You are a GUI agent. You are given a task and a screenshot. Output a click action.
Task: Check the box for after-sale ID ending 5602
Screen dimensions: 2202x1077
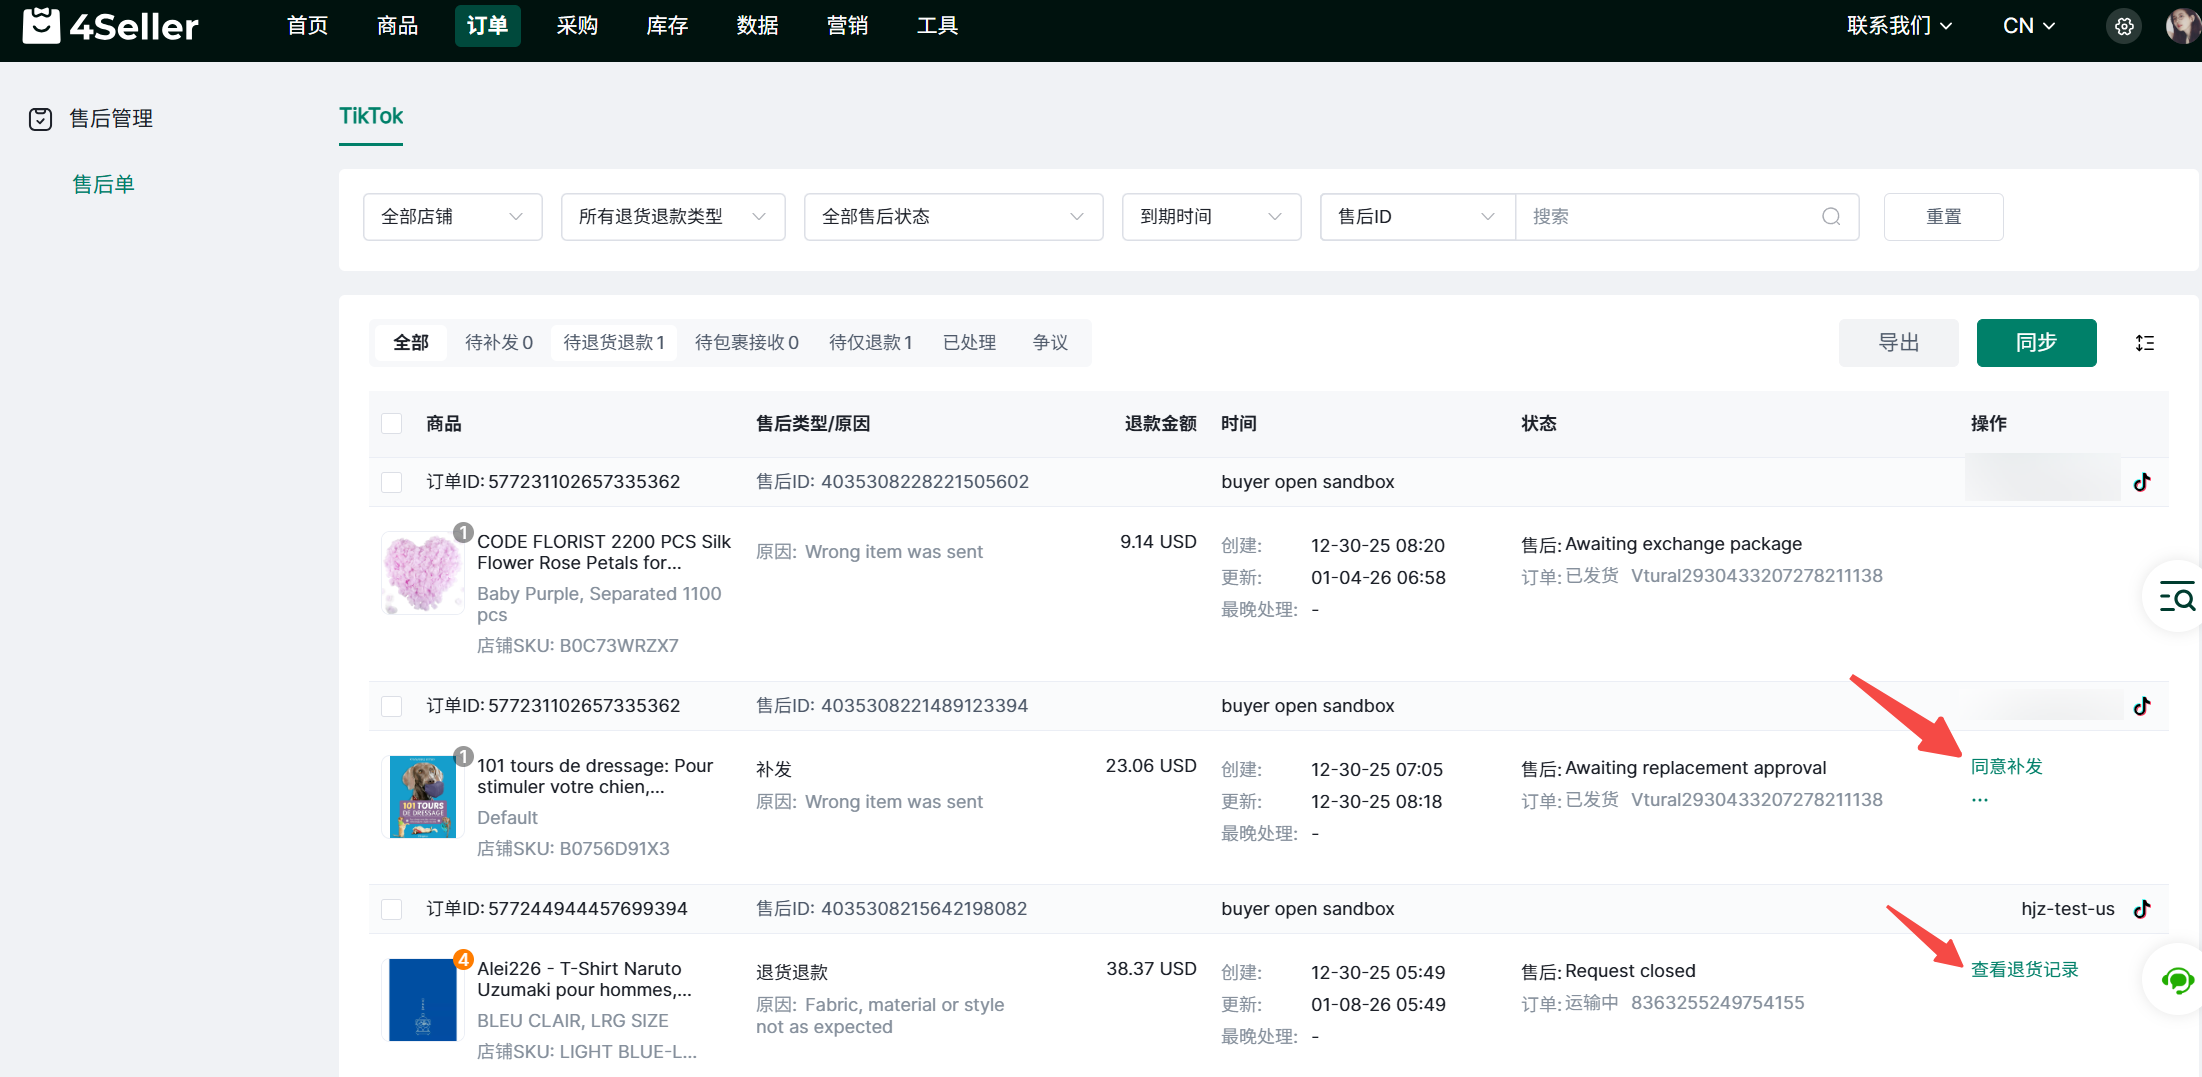pos(392,482)
